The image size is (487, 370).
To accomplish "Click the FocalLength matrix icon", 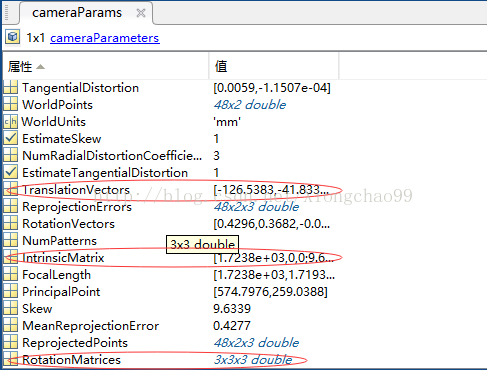I will click(10, 275).
